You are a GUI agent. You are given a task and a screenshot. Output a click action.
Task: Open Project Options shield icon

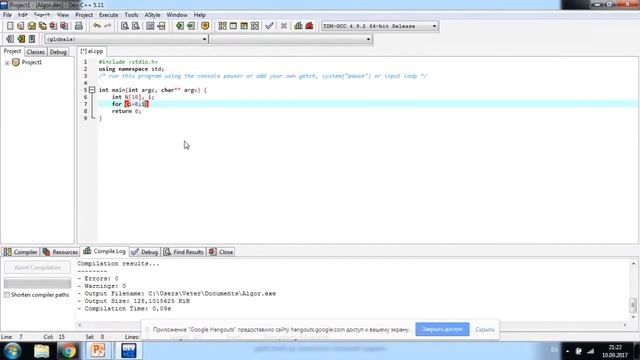tap(205, 26)
